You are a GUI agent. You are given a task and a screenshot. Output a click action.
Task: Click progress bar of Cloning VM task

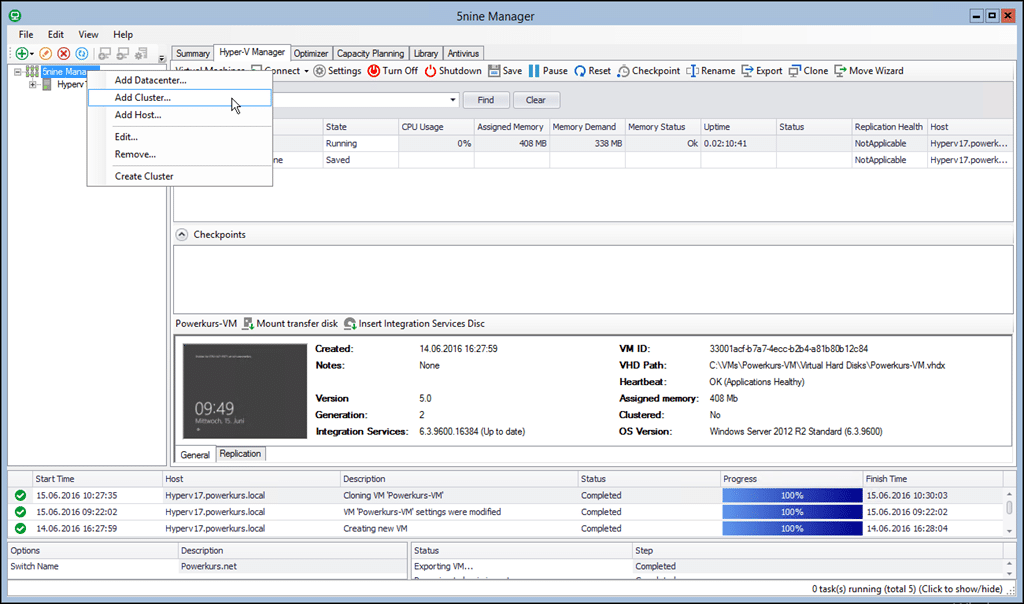click(792, 496)
